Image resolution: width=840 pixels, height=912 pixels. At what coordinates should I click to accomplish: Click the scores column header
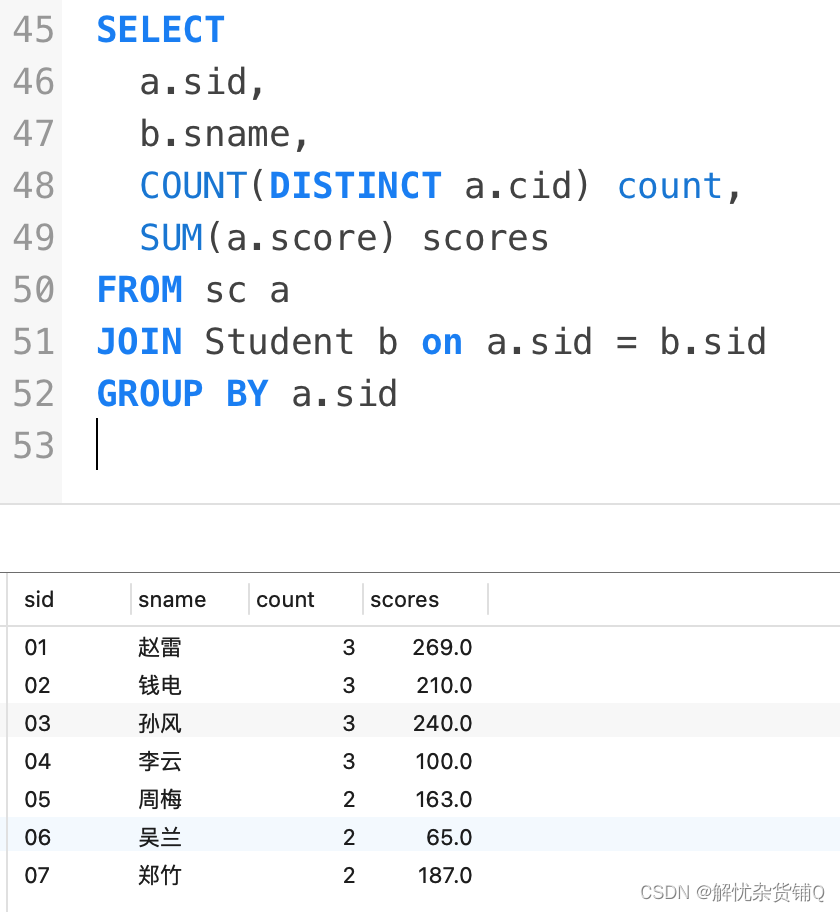404,600
